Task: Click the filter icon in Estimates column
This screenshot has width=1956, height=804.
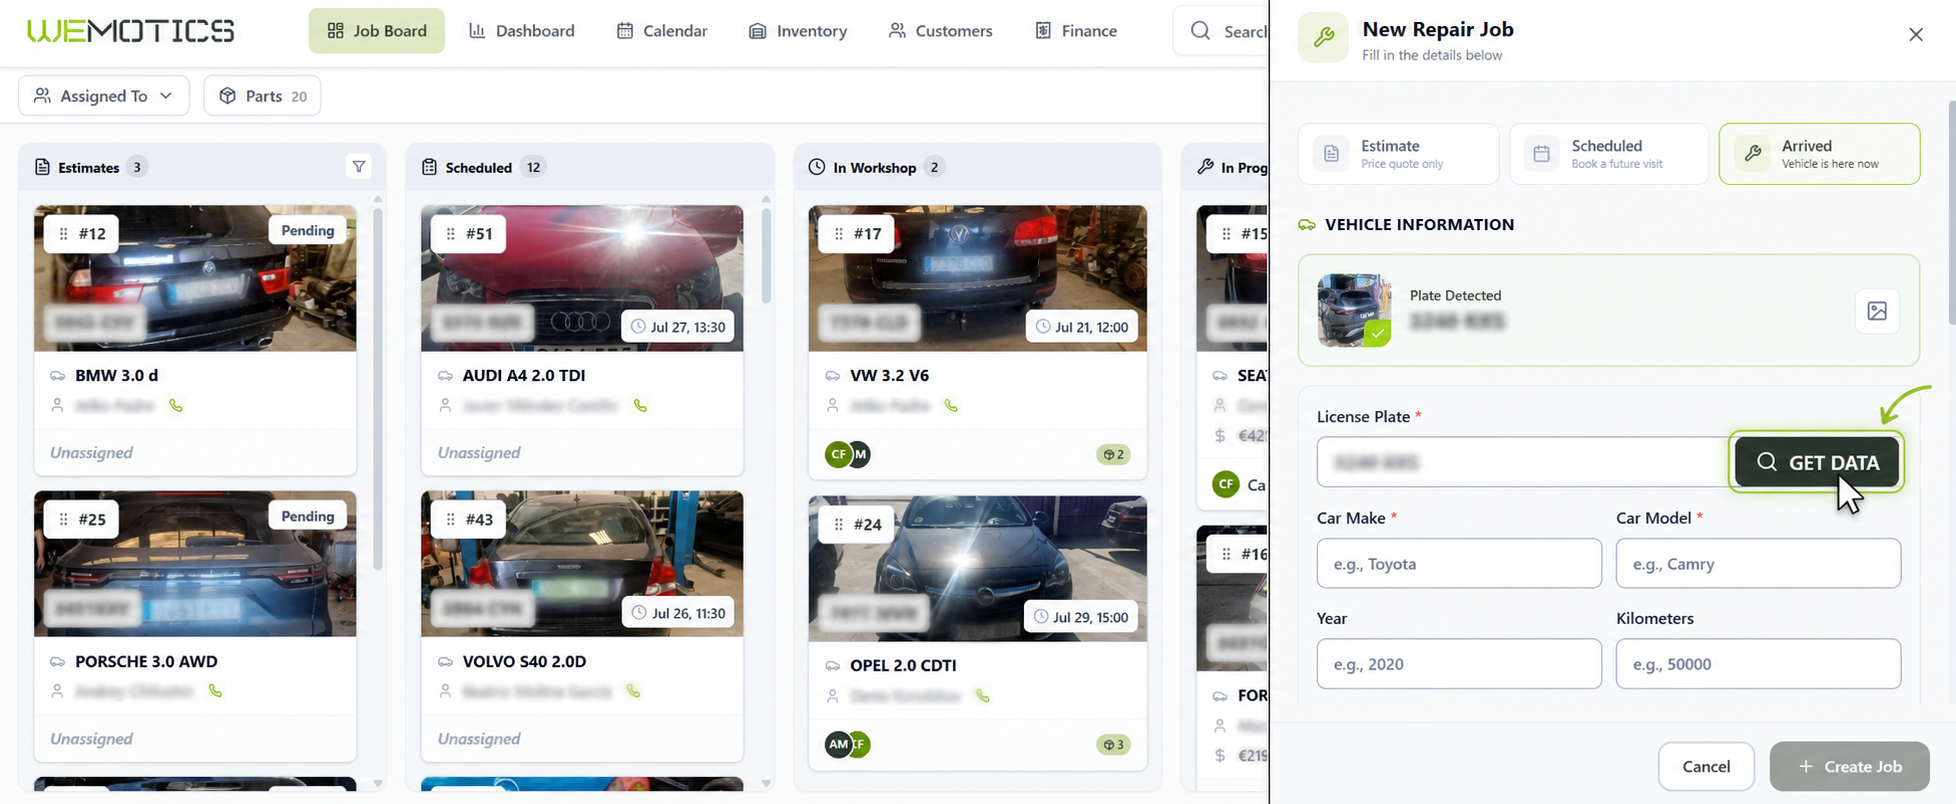Action: click(359, 167)
